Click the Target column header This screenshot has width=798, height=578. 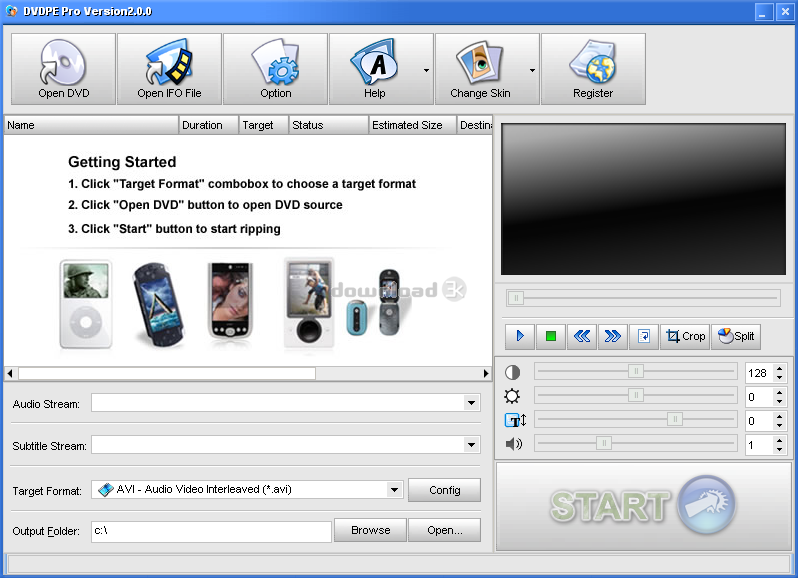tap(264, 125)
